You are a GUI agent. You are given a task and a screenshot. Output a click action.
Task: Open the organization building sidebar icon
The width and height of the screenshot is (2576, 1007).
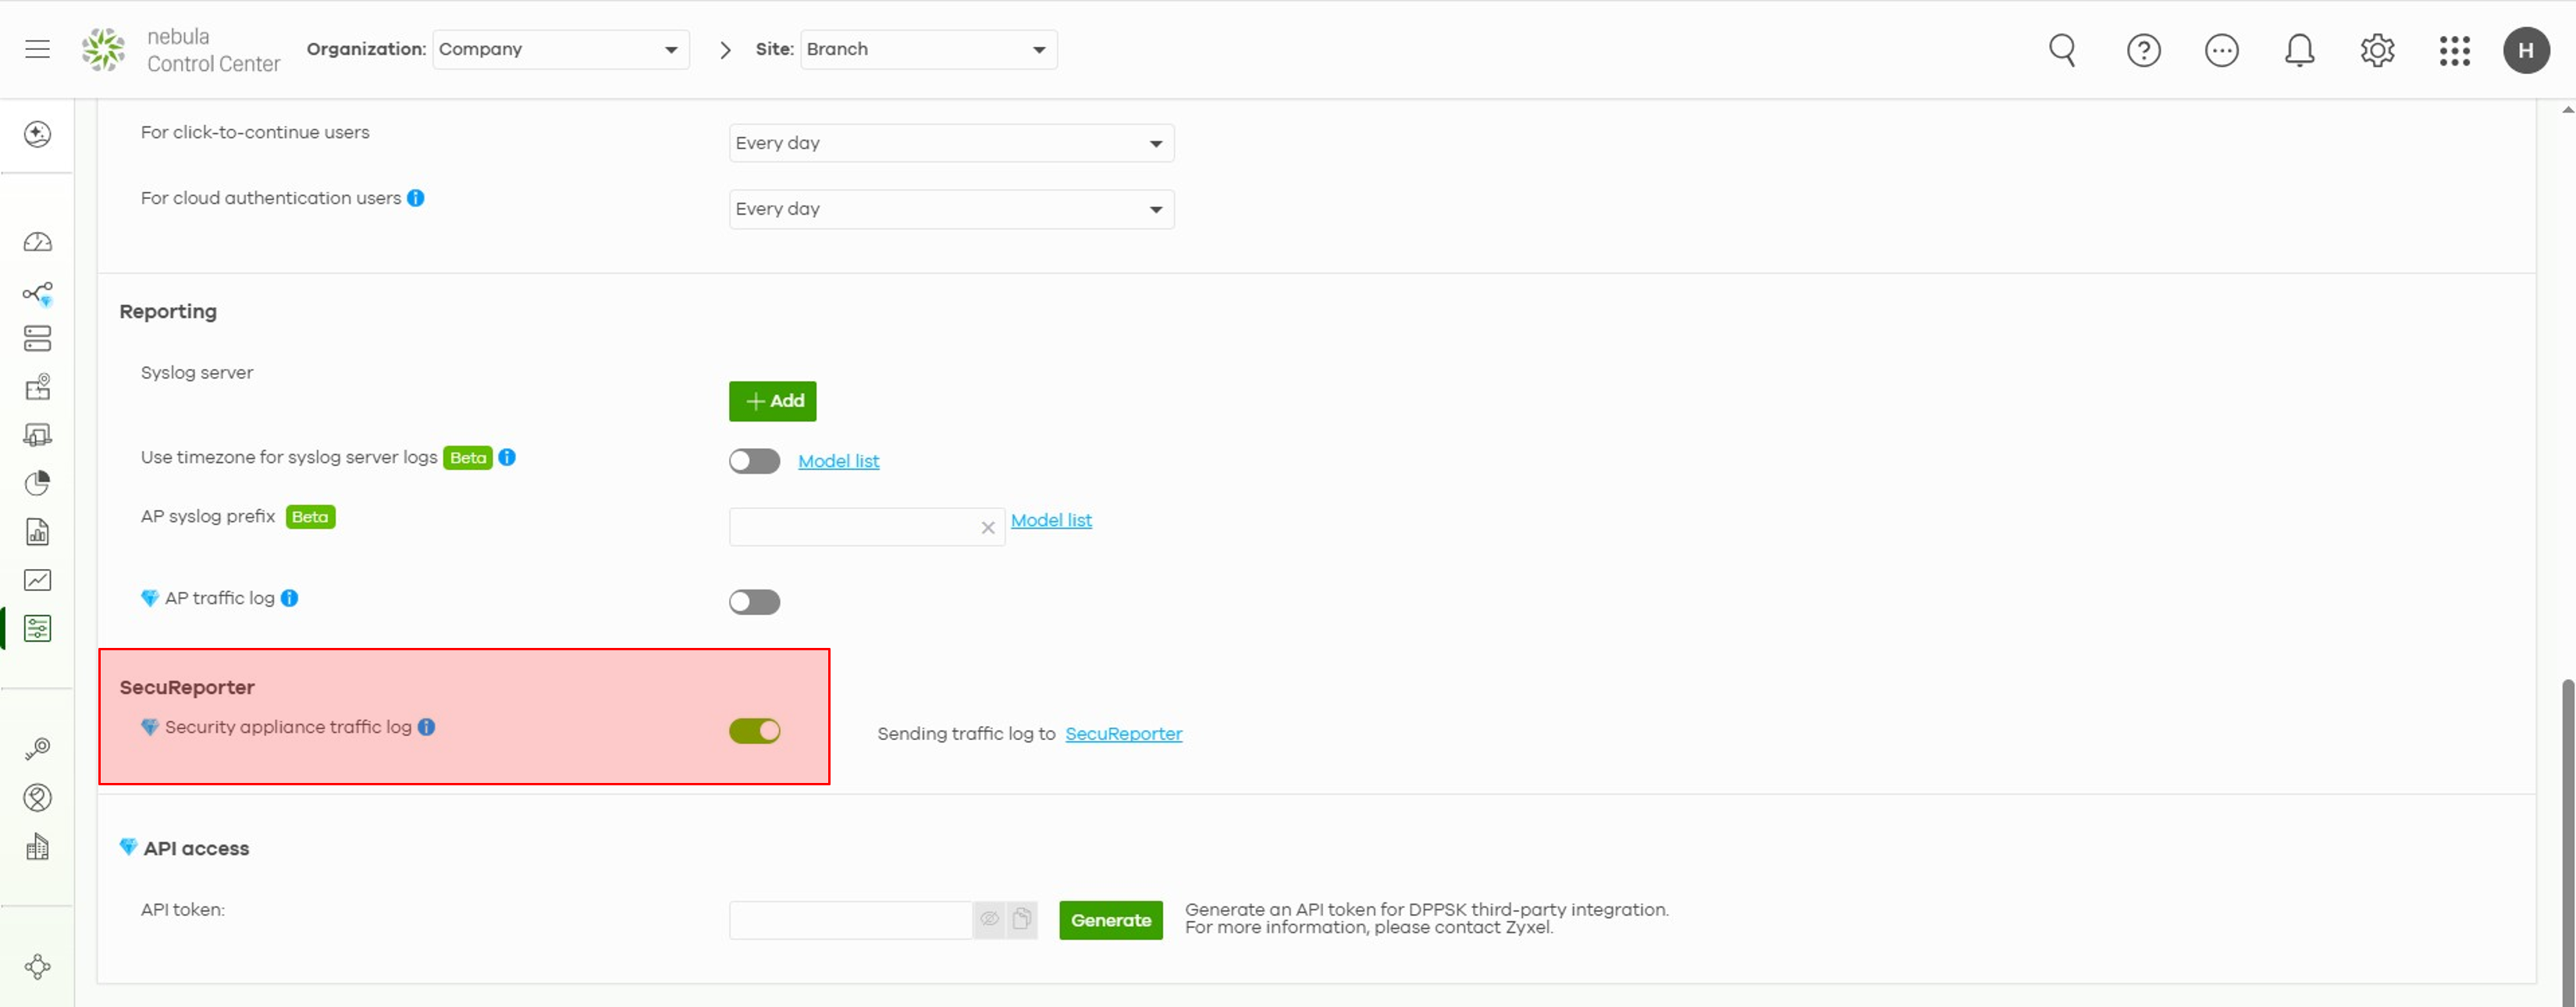(37, 847)
